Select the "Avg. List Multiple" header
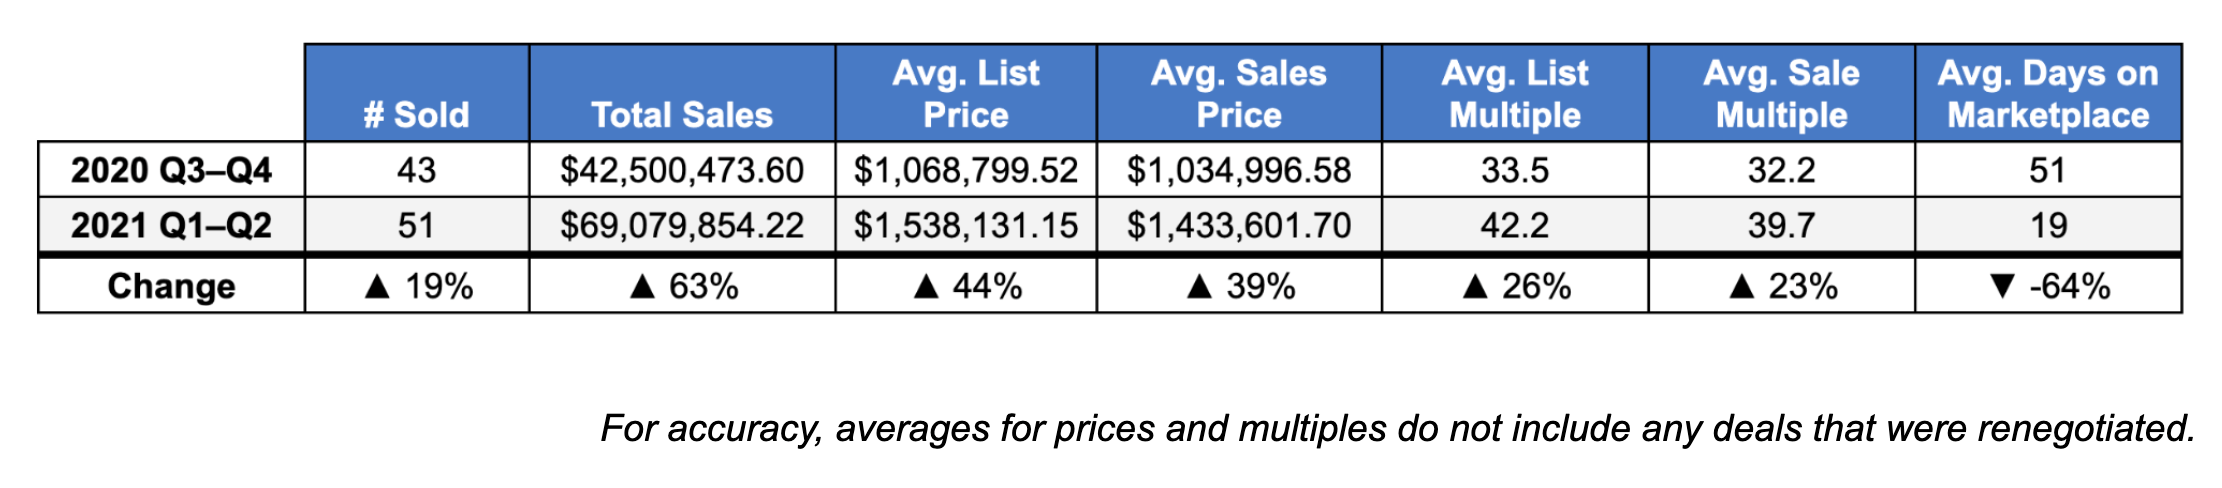Viewport: 2222px width, 488px height. click(x=1515, y=93)
